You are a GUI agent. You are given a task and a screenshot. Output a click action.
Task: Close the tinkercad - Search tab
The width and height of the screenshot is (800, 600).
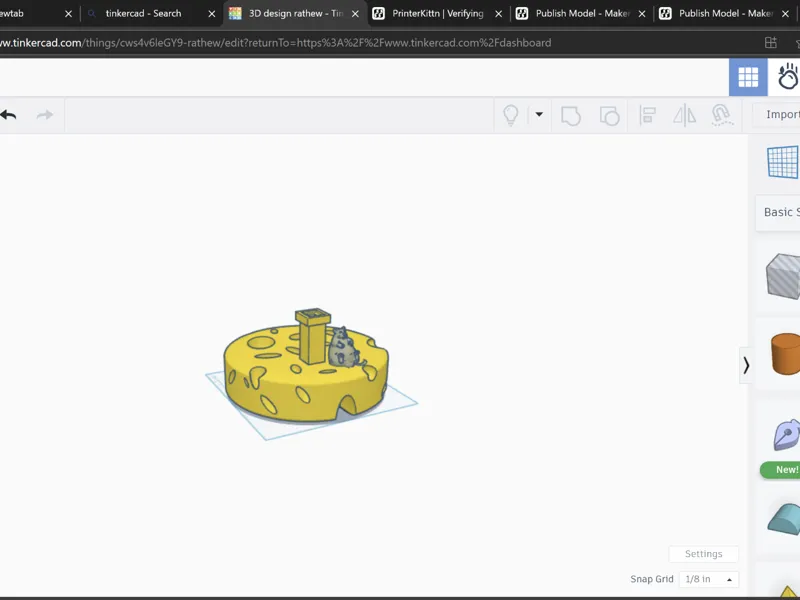tap(212, 14)
